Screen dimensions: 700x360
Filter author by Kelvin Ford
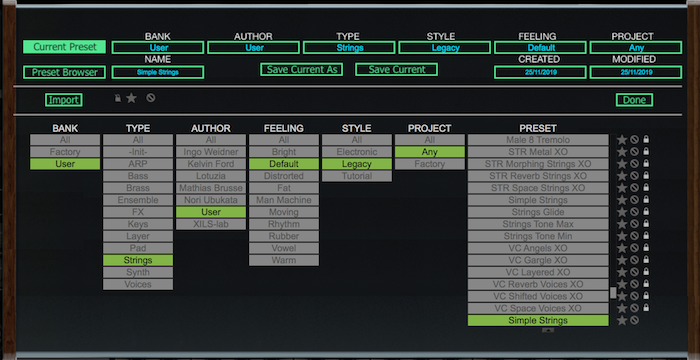(x=211, y=164)
